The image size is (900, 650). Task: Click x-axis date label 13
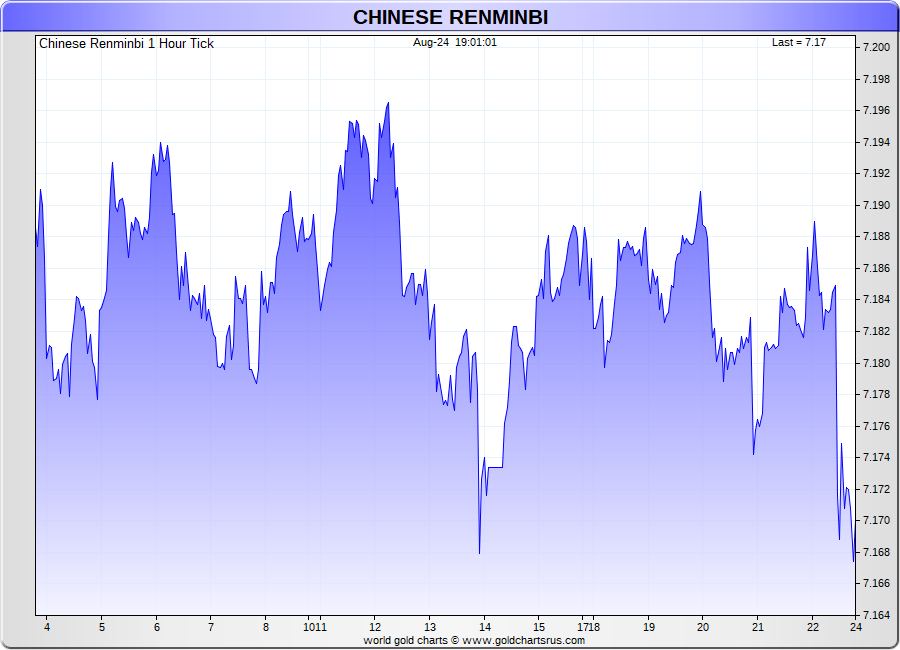(430, 627)
